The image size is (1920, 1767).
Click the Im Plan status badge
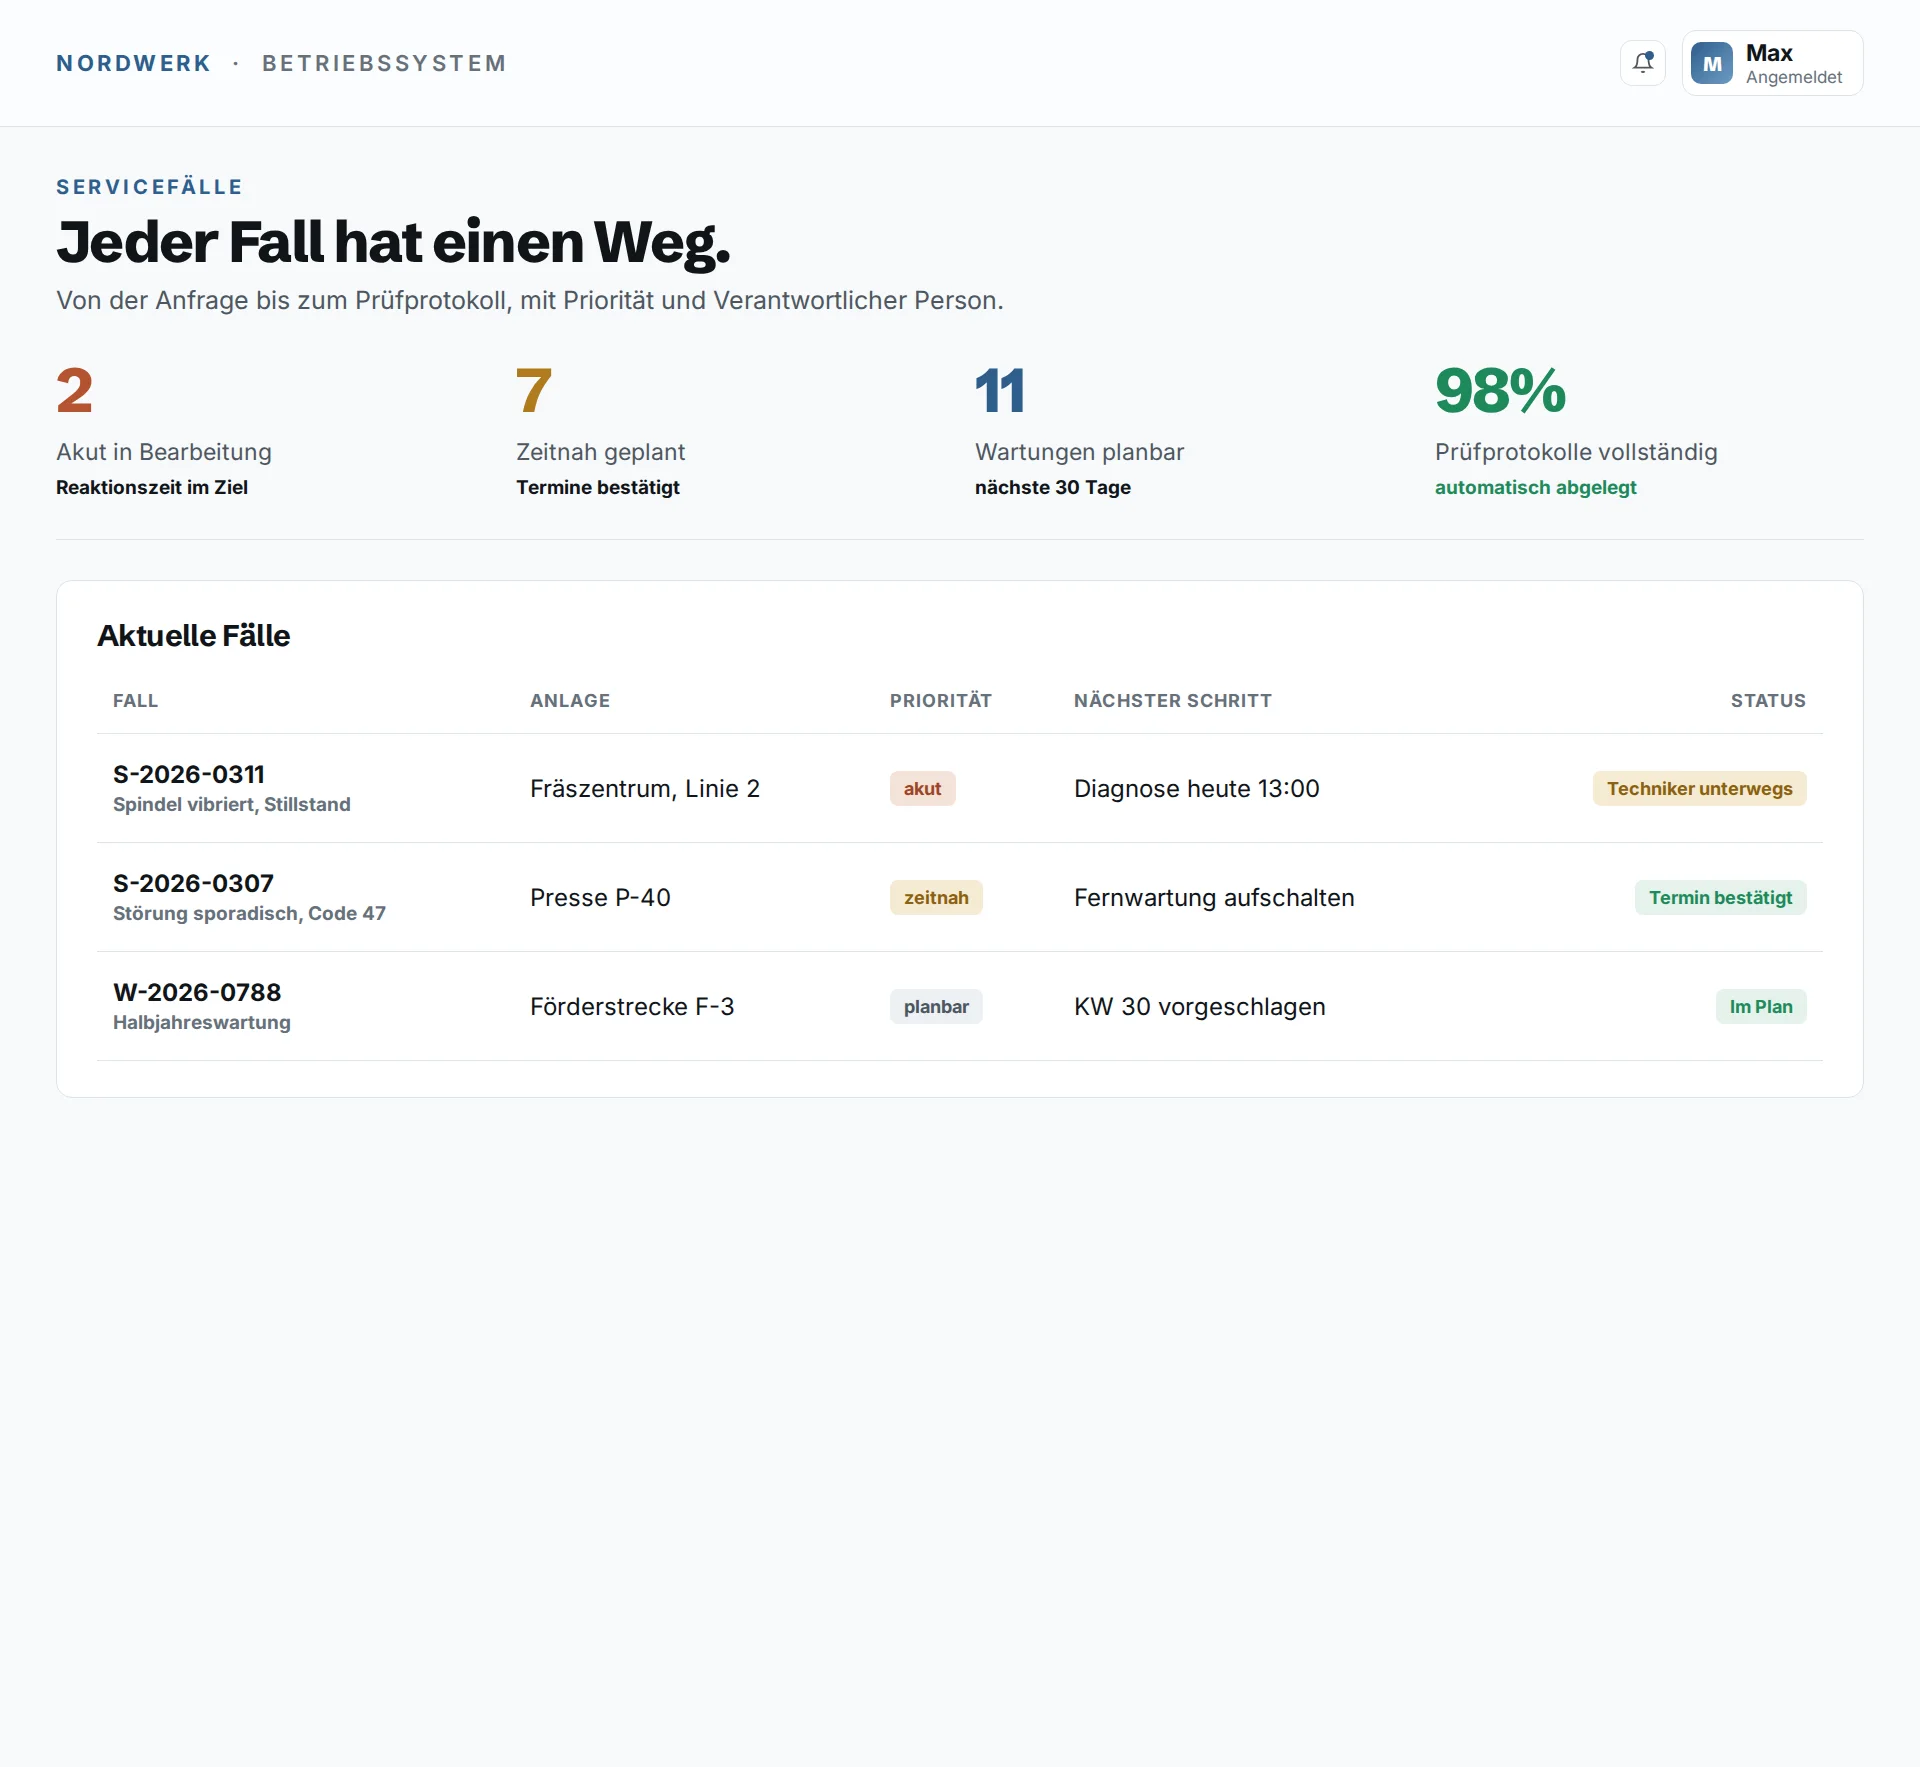click(1761, 1006)
